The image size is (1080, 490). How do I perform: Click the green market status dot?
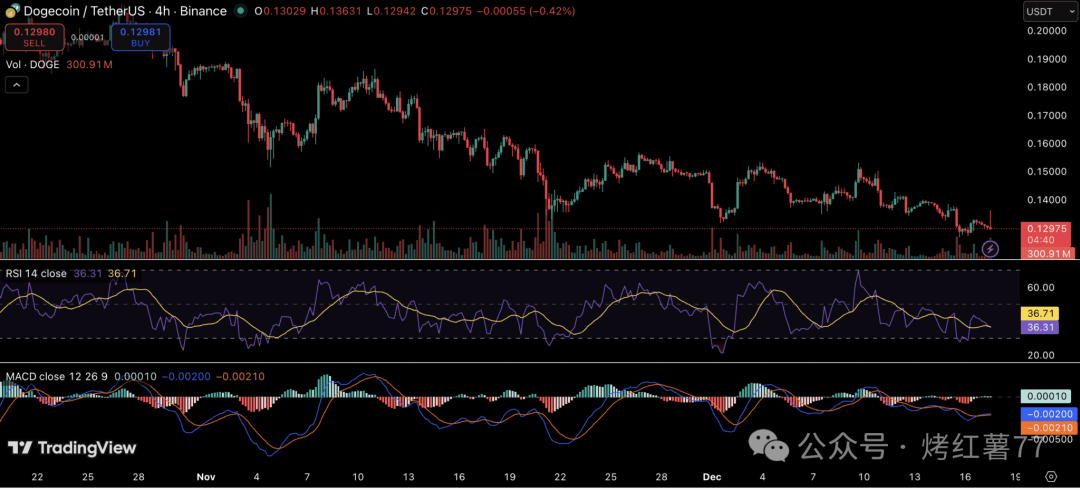240,11
